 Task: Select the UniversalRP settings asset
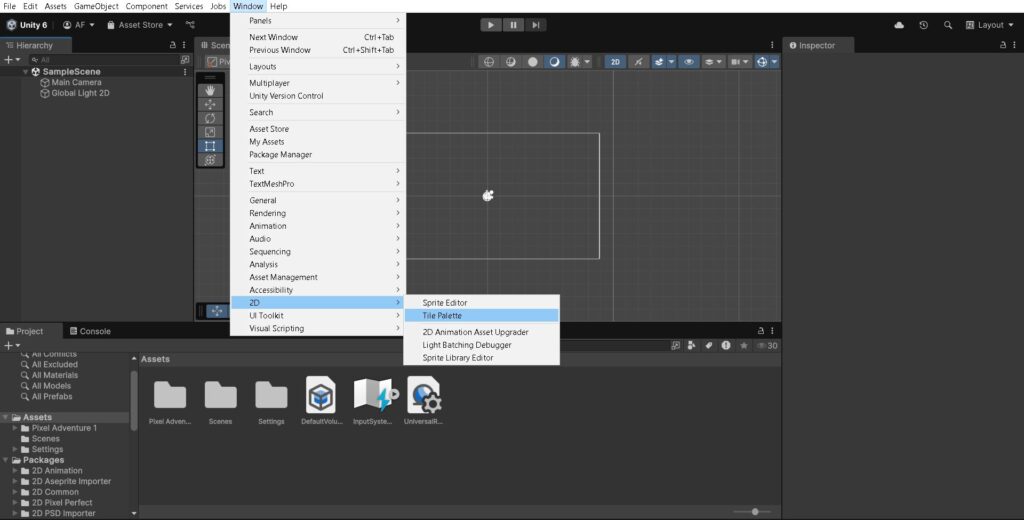pos(424,402)
